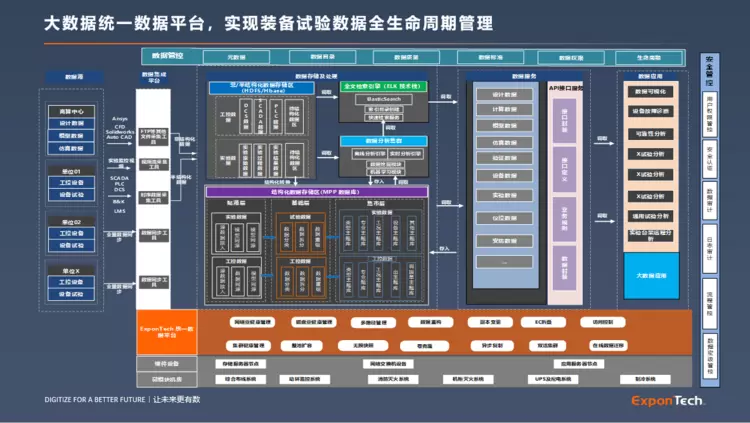
Task: Select the 数据标准 tab in the top bar
Action: click(490, 58)
